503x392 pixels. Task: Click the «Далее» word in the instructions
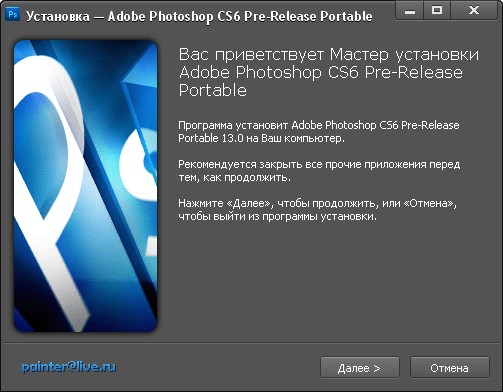coord(249,203)
